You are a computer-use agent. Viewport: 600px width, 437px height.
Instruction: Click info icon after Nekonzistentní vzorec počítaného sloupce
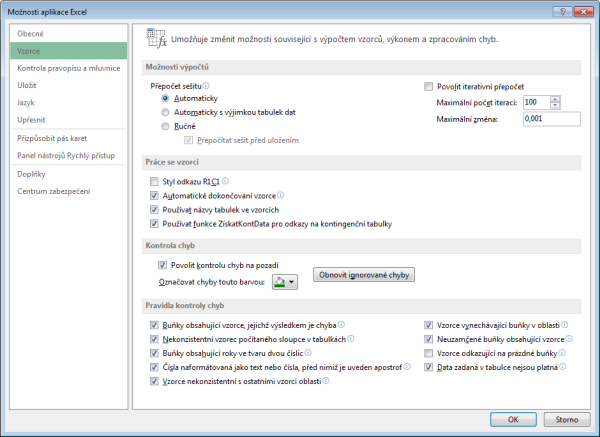click(351, 339)
